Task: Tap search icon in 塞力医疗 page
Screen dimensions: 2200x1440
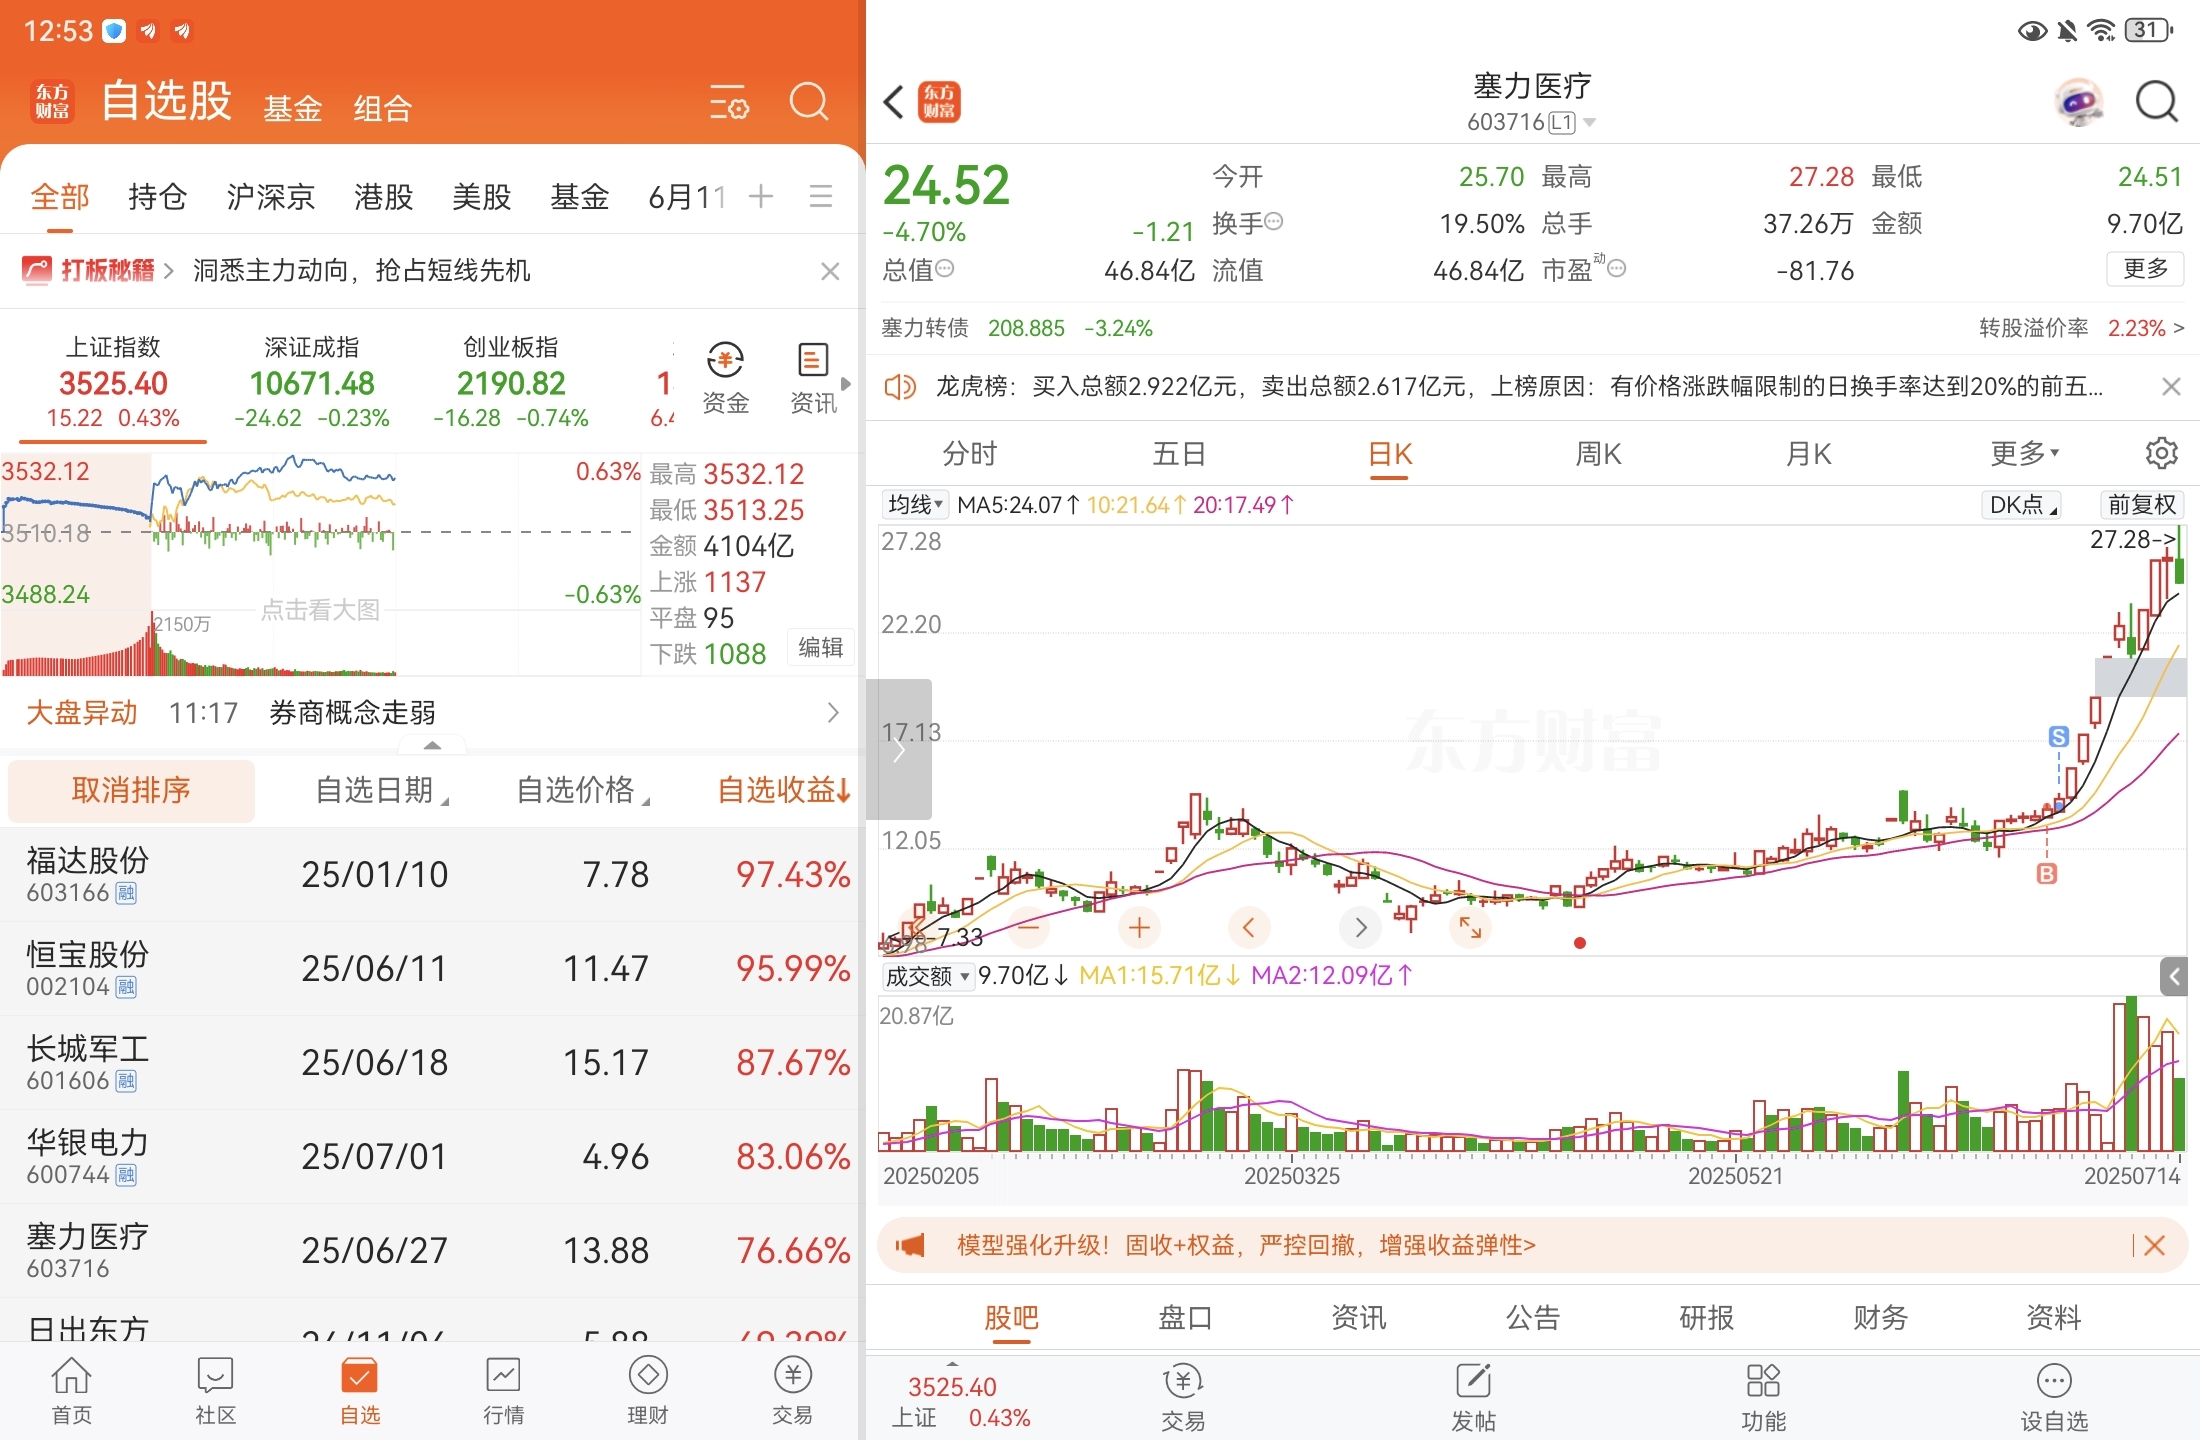Action: [2156, 102]
